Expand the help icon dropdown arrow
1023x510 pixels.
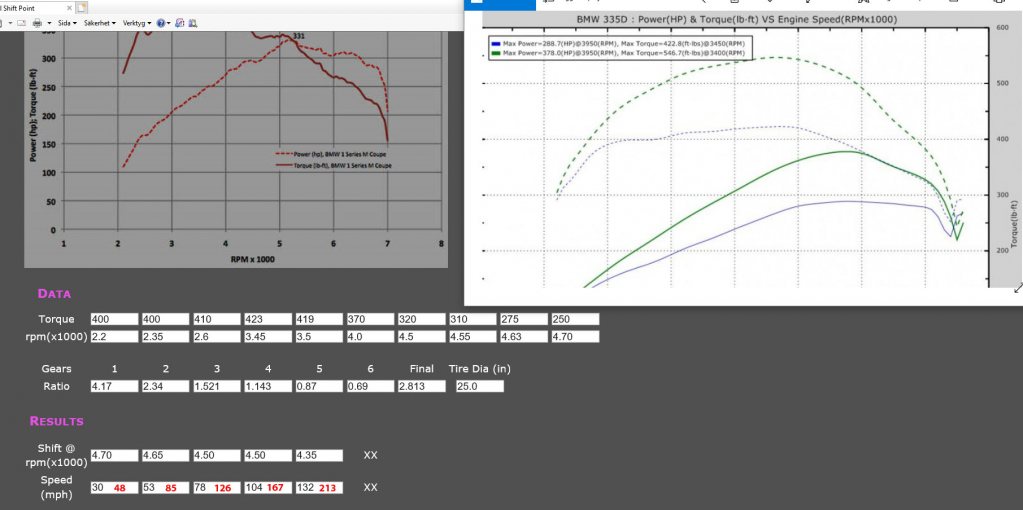[x=169, y=23]
